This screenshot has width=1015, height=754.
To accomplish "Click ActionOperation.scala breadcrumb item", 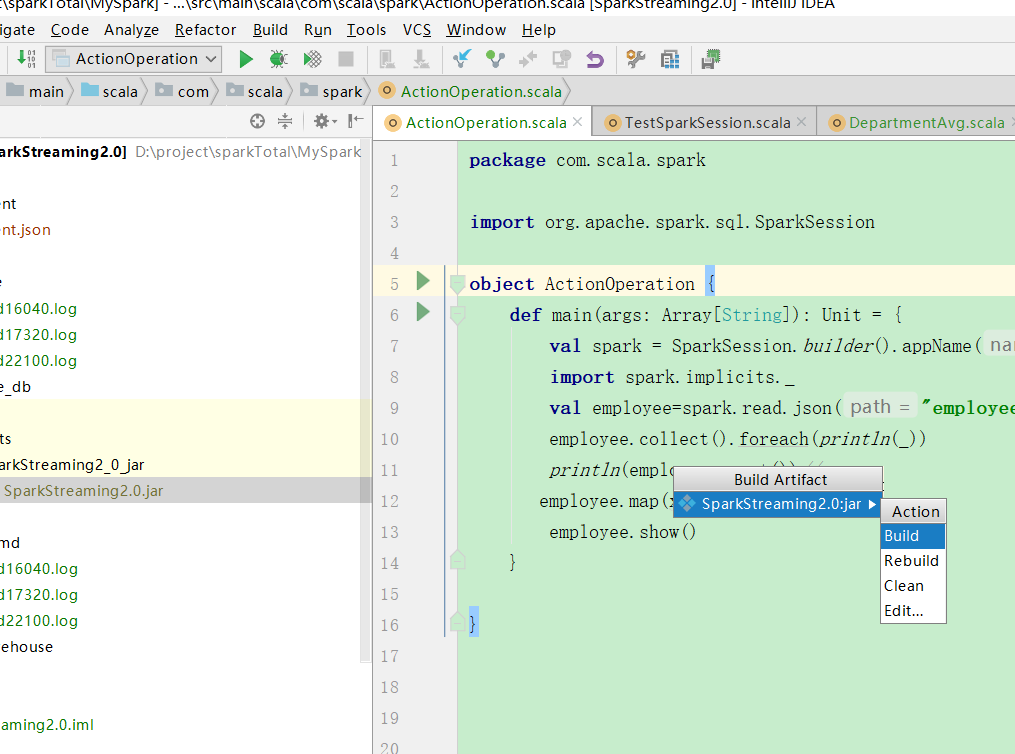I will 471,91.
